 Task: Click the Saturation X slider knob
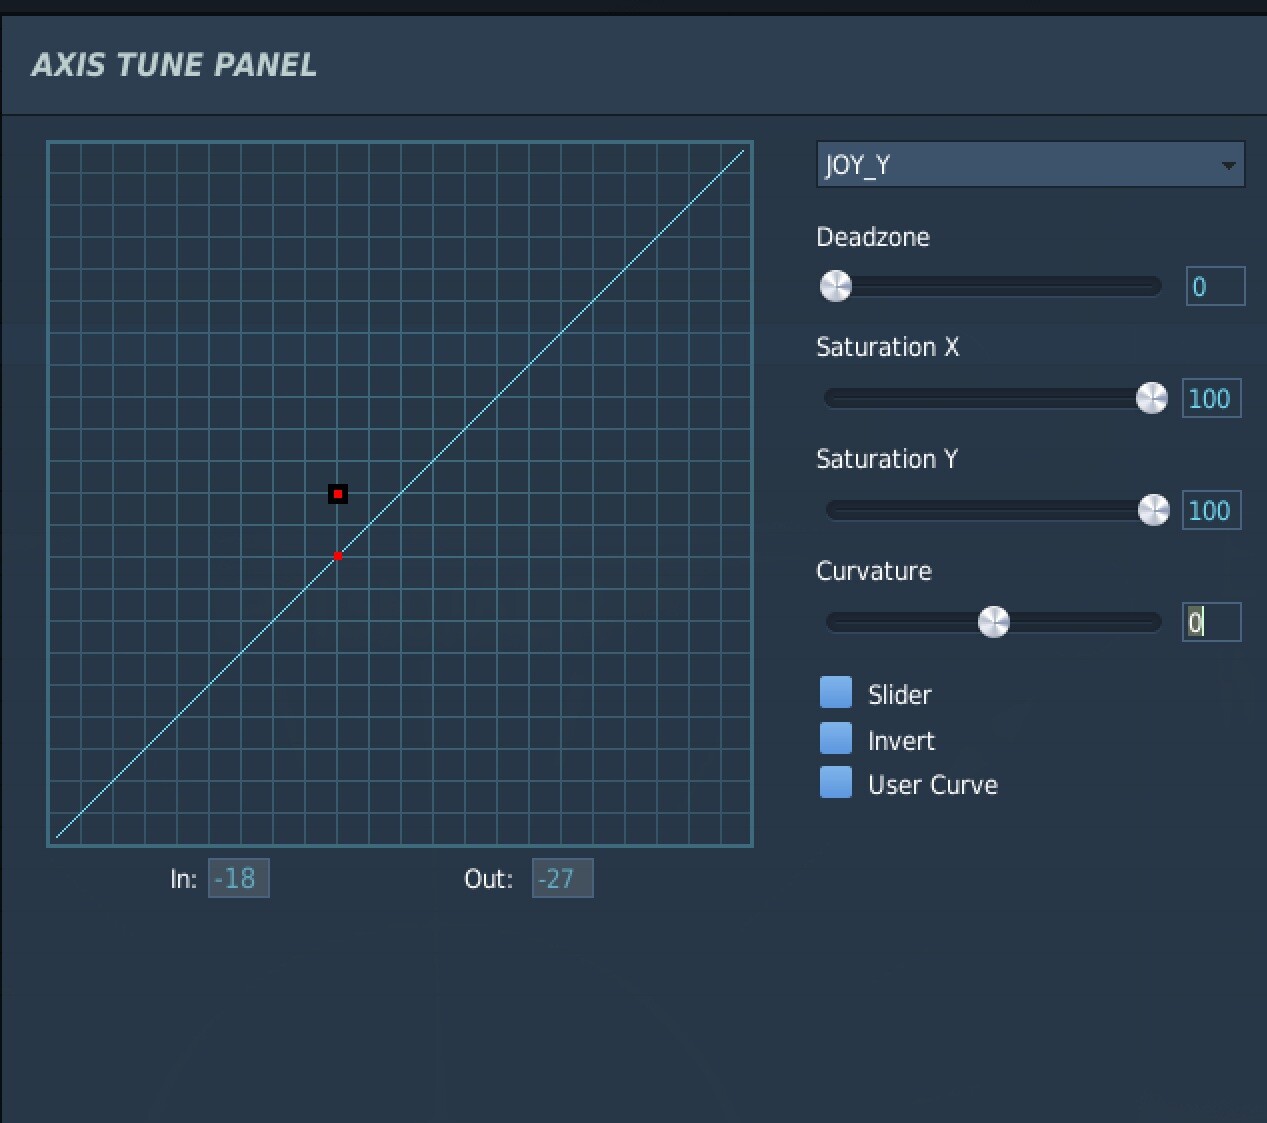pyautogui.click(x=1152, y=398)
